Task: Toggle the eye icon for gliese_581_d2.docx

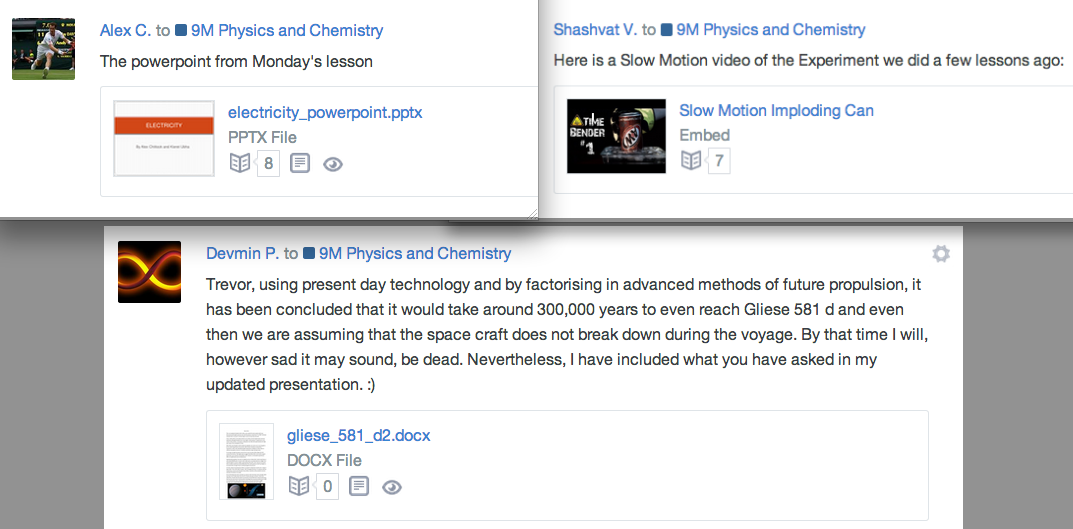Action: [x=391, y=487]
